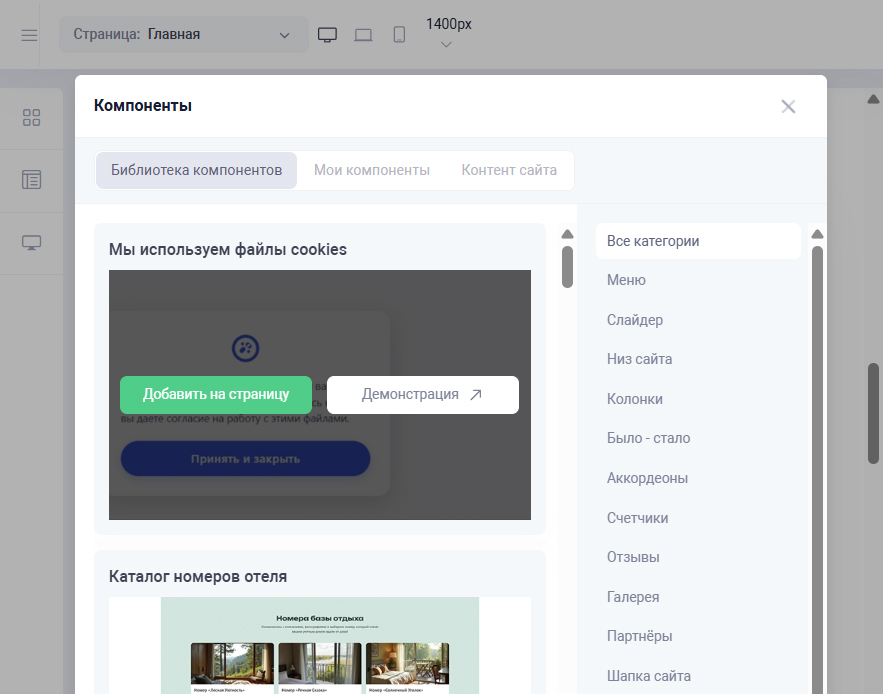883x694 pixels.
Task: Expand the Страница: Главная page dropdown
Action: pos(183,35)
